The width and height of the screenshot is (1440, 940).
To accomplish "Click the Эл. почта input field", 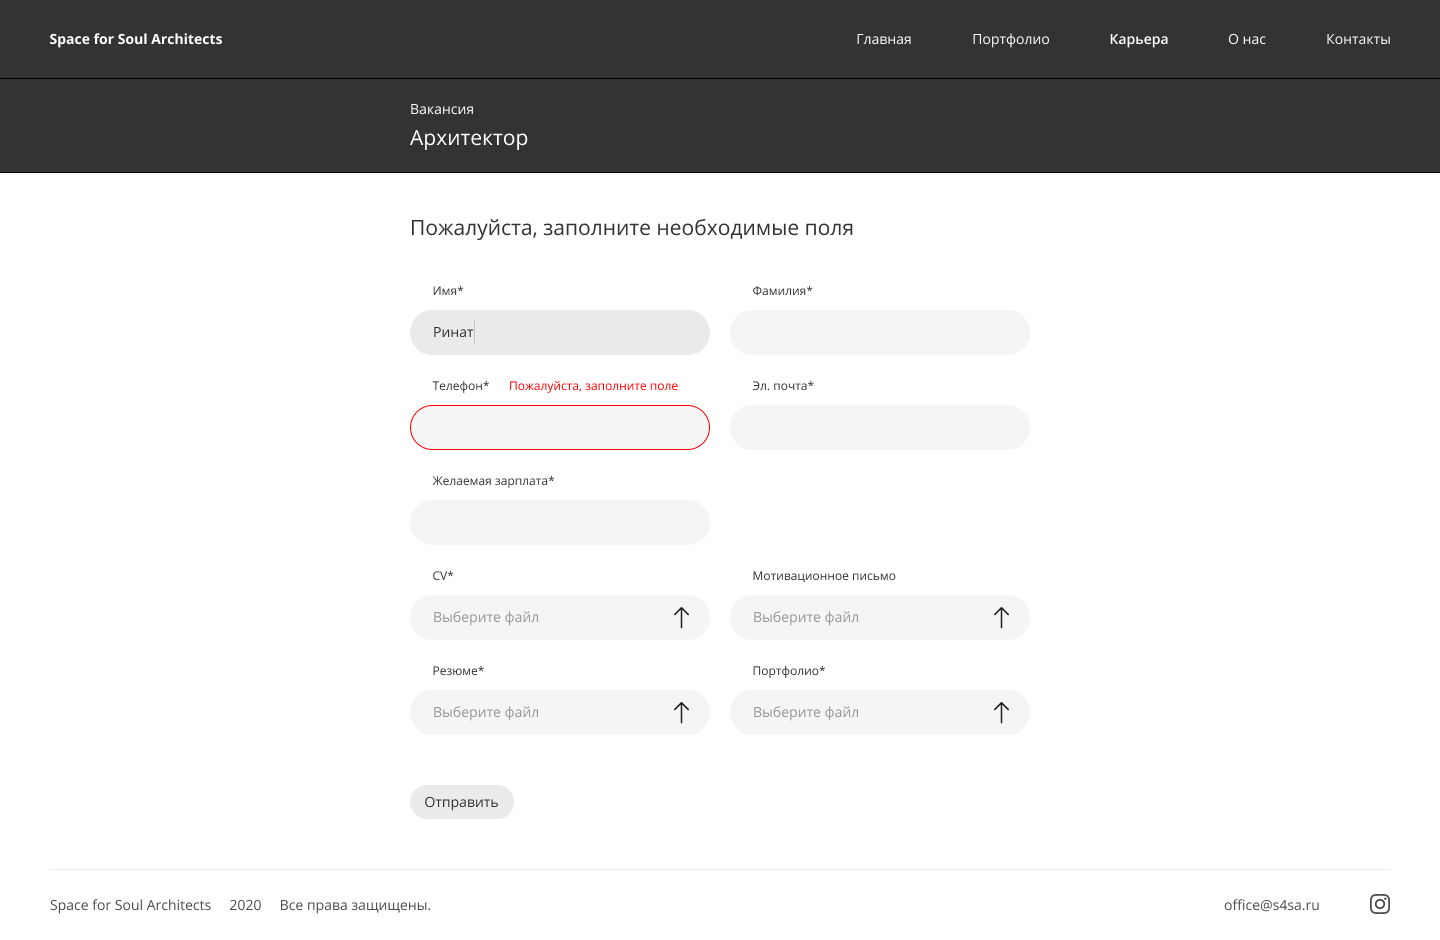I will pos(880,427).
